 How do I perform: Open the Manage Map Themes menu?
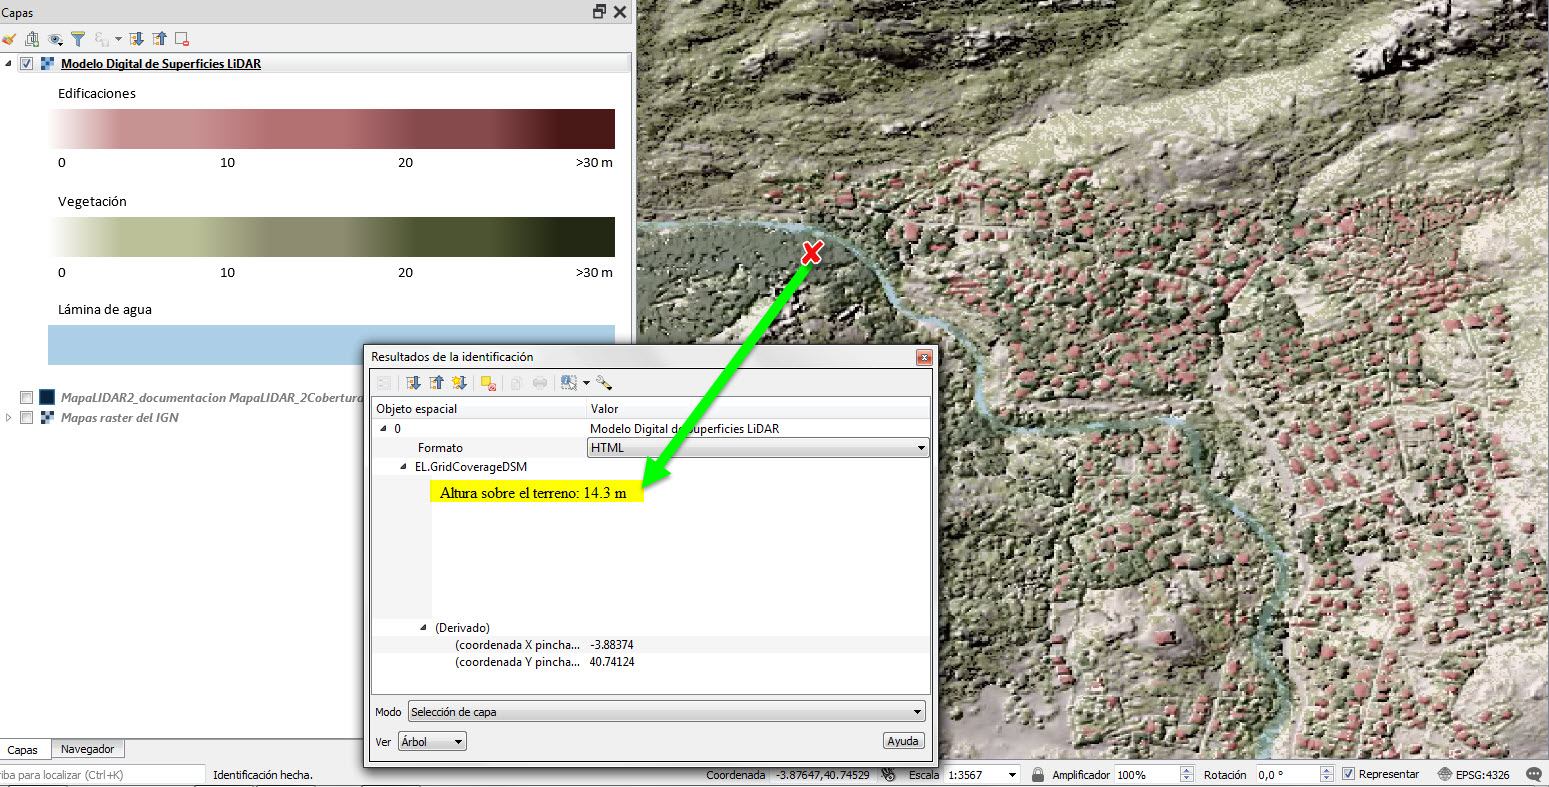pyautogui.click(x=55, y=39)
